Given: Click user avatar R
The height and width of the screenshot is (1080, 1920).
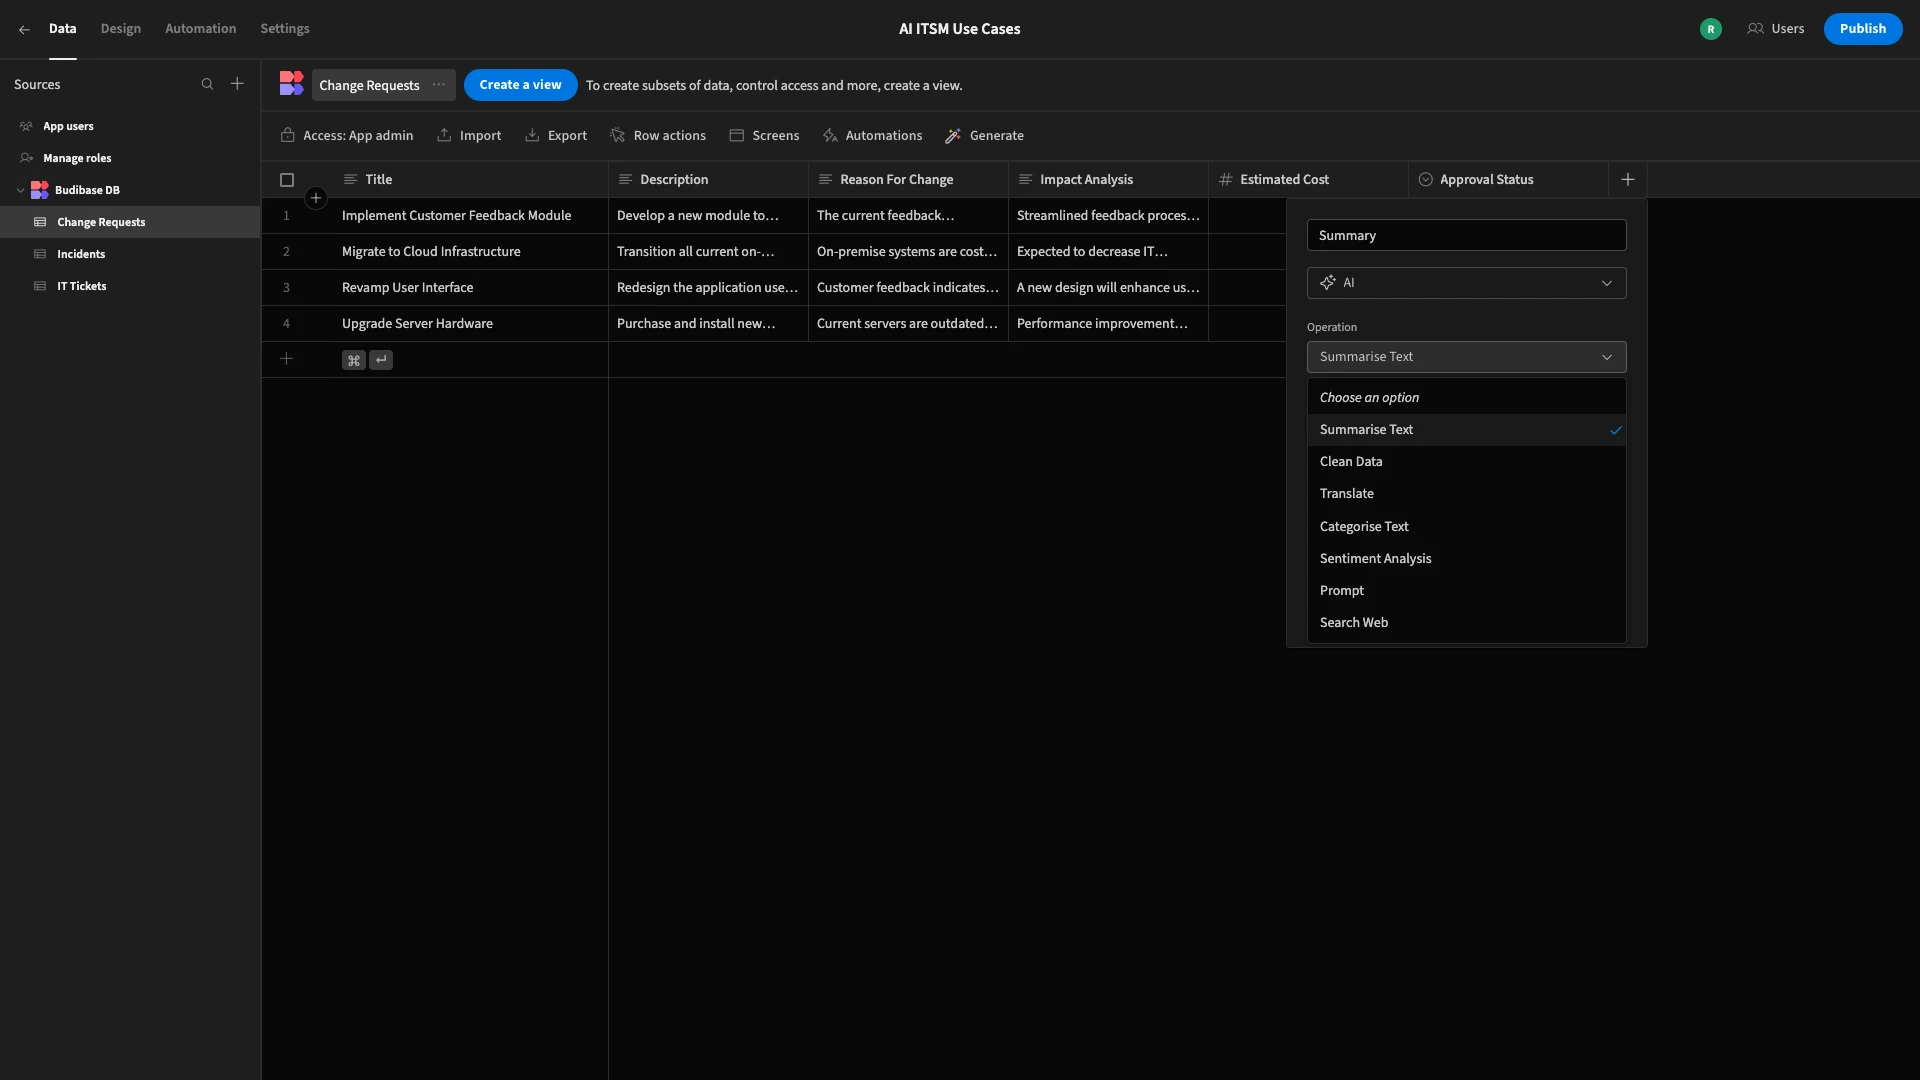Looking at the screenshot, I should pos(1711,29).
